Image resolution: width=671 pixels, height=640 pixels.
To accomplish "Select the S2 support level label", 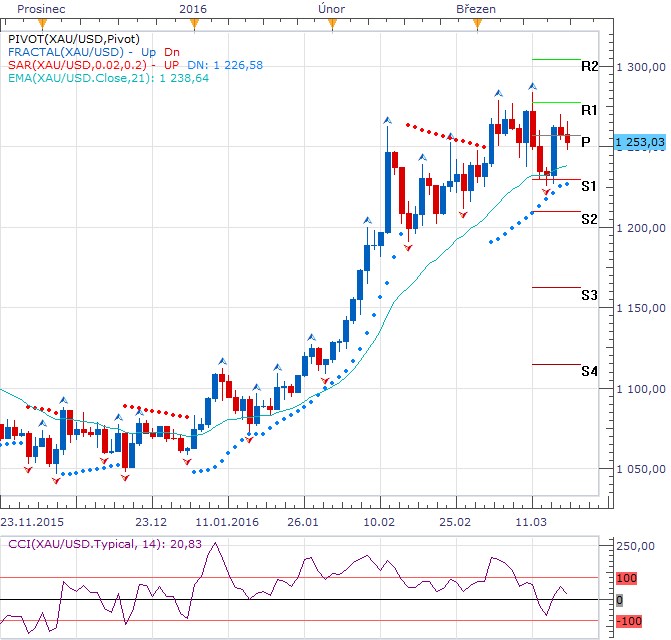I will tap(589, 218).
